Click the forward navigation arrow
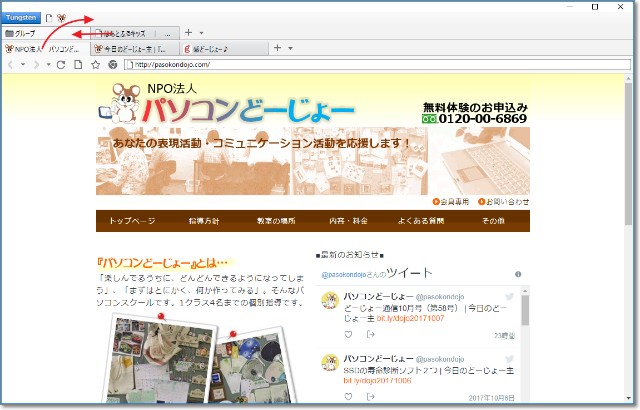The height and width of the screenshot is (410, 640). click(x=35, y=64)
